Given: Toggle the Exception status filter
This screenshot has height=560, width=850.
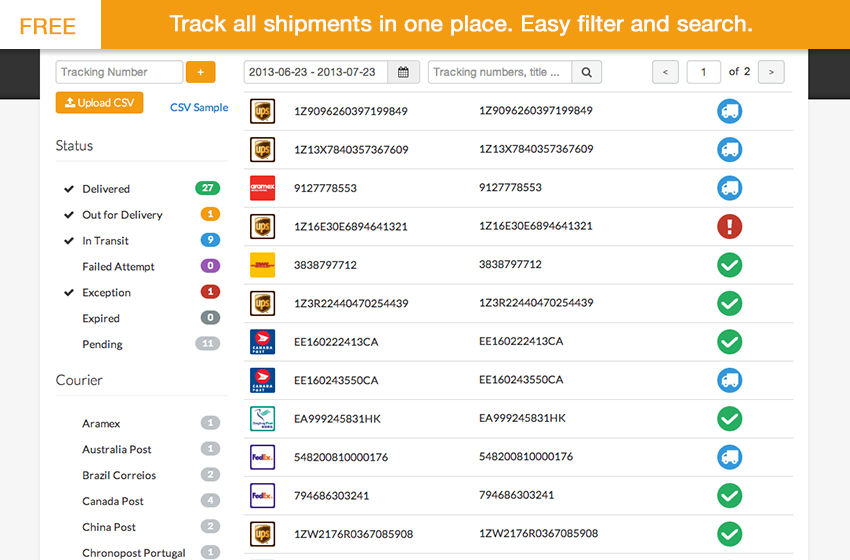Looking at the screenshot, I should coord(106,293).
